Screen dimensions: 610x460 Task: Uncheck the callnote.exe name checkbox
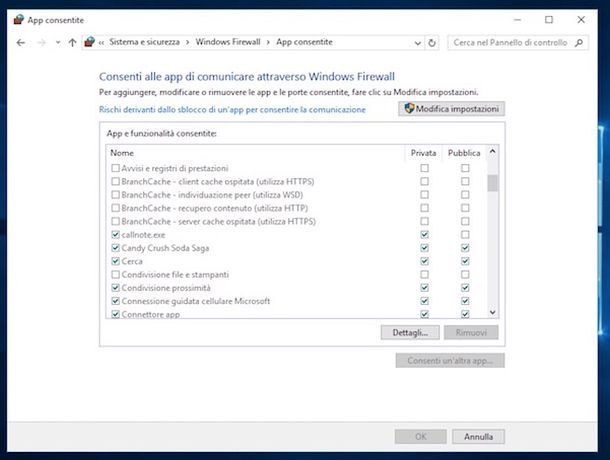(116, 235)
